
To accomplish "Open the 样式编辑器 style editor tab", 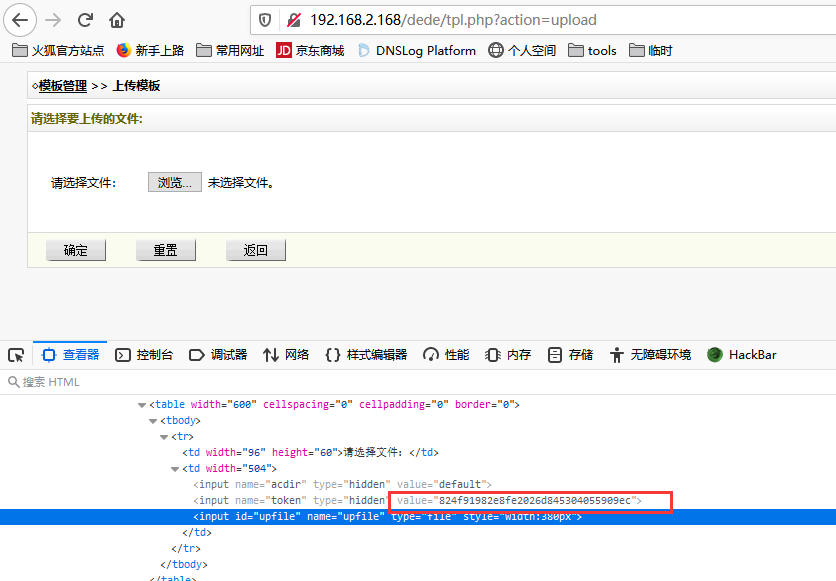I will [366, 355].
